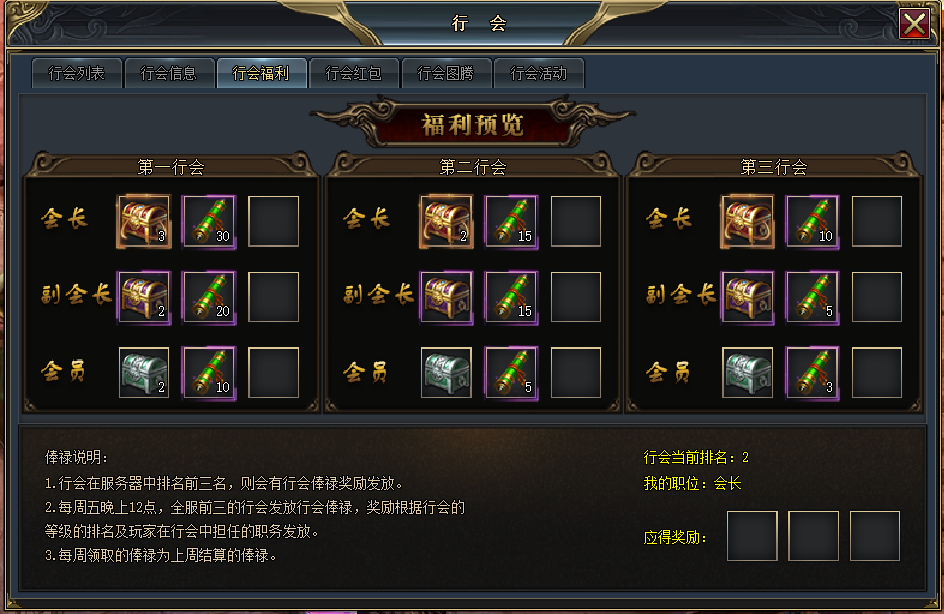Close the 行会 window
This screenshot has width=944, height=614.
914,24
